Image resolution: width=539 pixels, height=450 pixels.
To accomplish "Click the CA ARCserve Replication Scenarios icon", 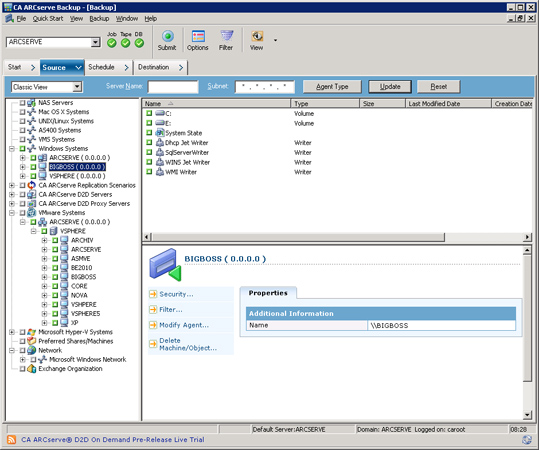I will pos(31,185).
